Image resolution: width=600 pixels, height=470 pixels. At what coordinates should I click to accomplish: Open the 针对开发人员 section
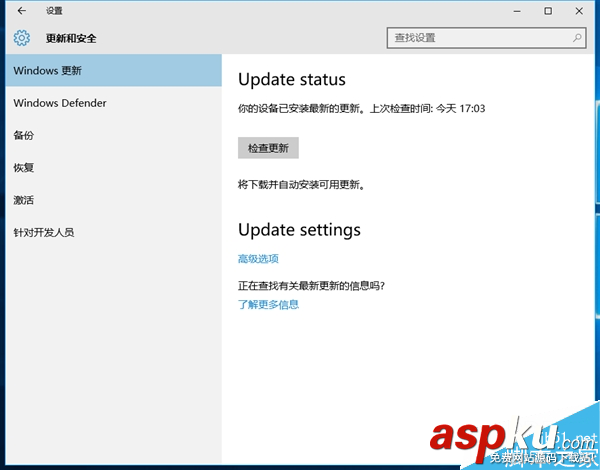114,232
